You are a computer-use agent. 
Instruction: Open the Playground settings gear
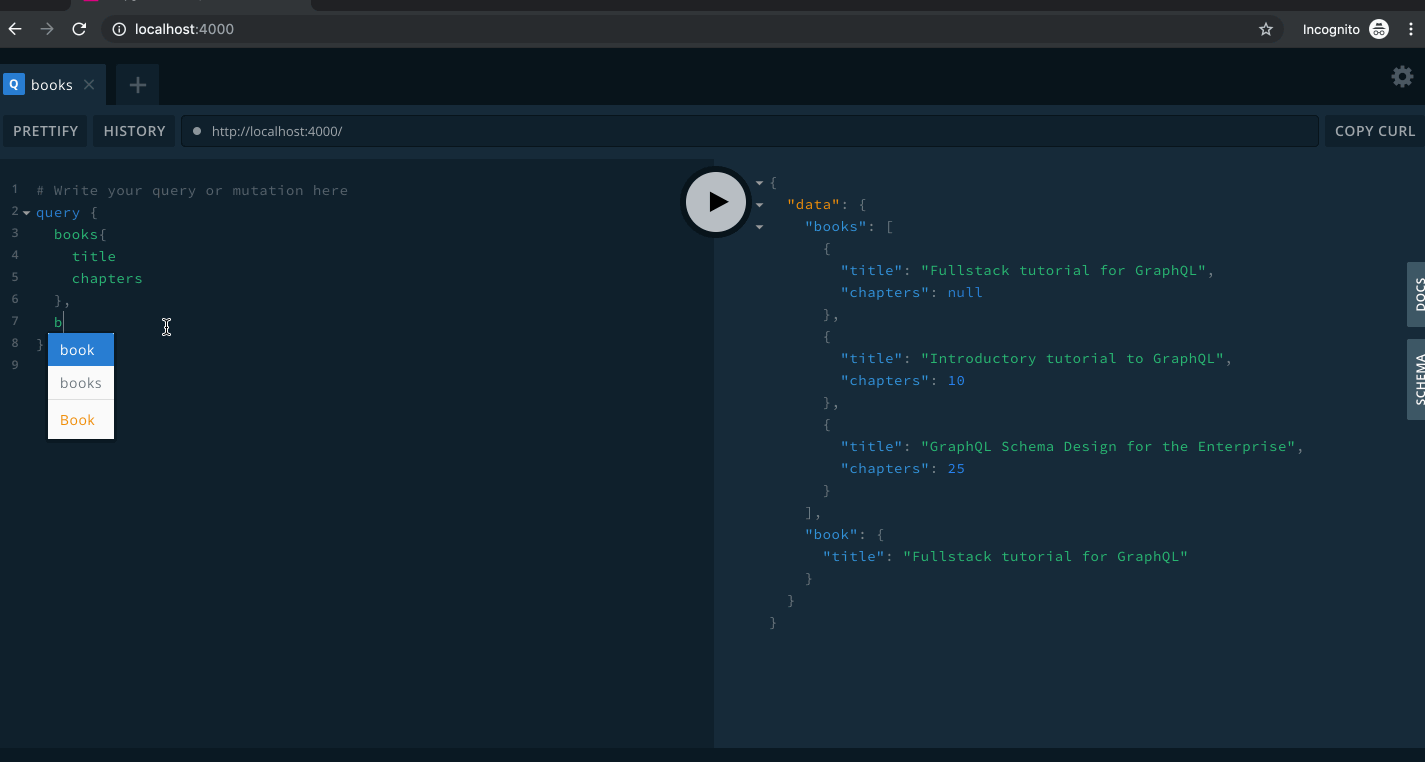1401,76
